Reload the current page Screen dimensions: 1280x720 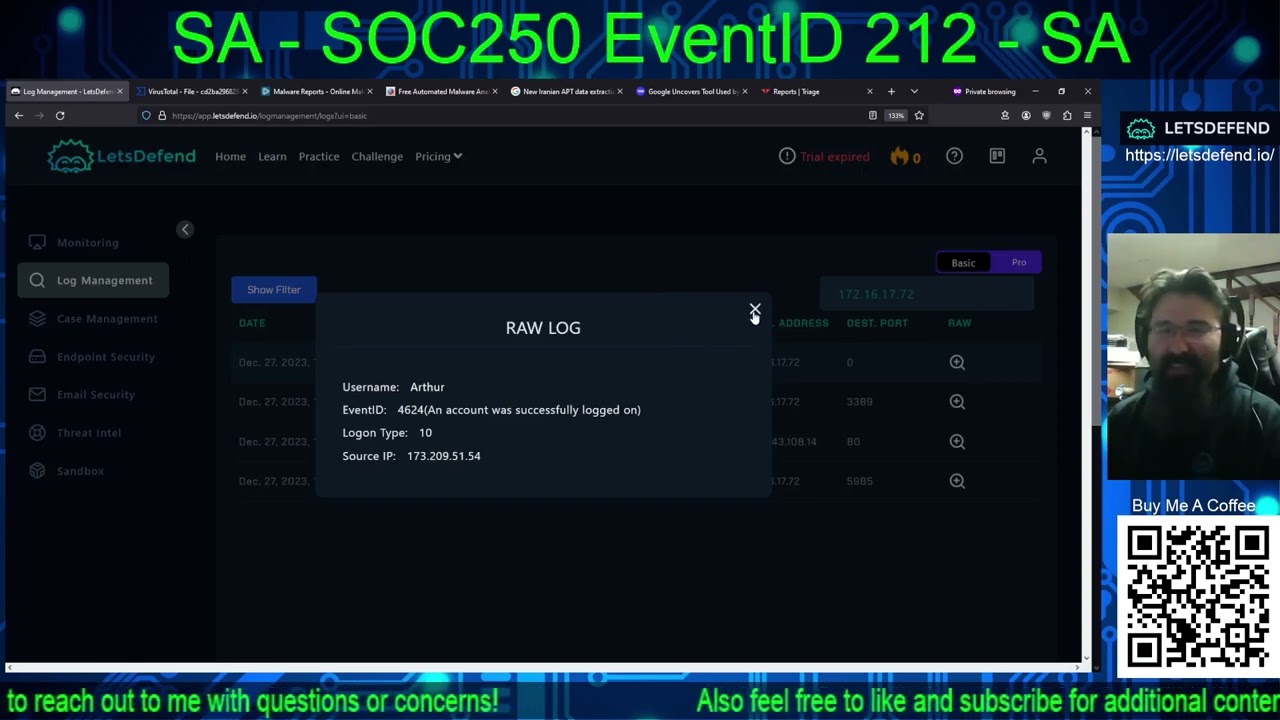point(60,116)
